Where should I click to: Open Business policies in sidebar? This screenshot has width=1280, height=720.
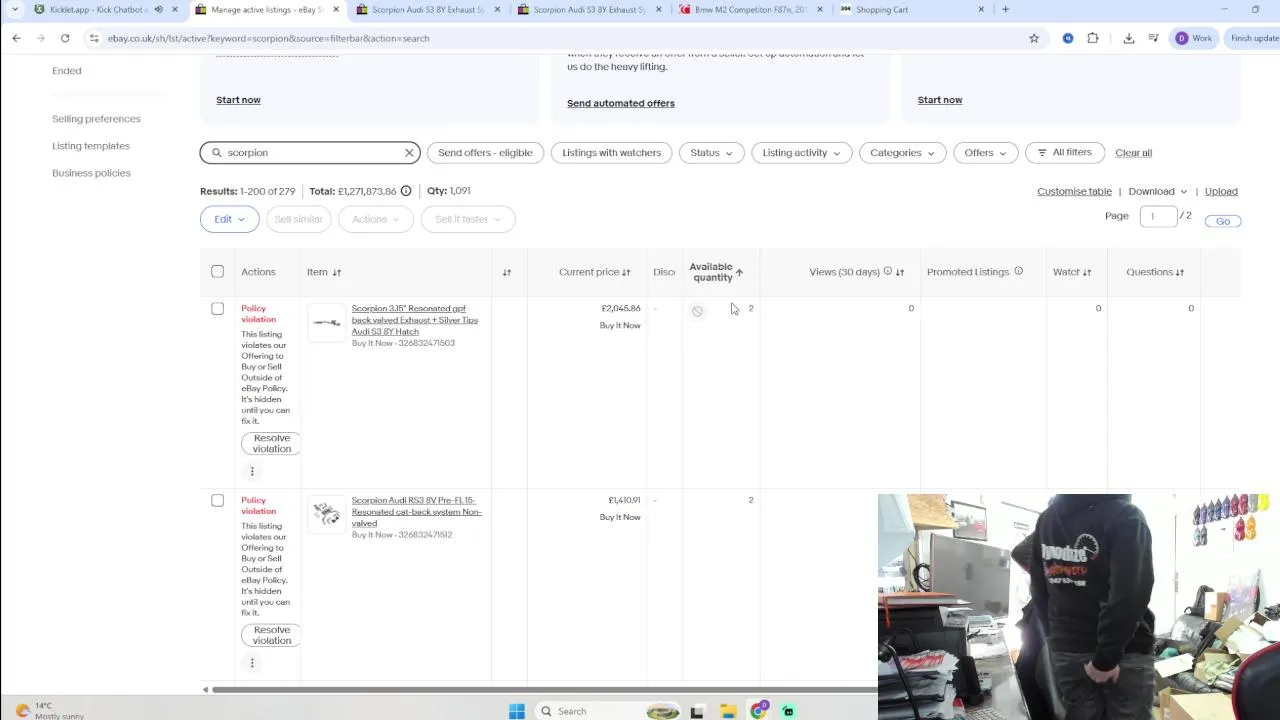click(x=91, y=173)
